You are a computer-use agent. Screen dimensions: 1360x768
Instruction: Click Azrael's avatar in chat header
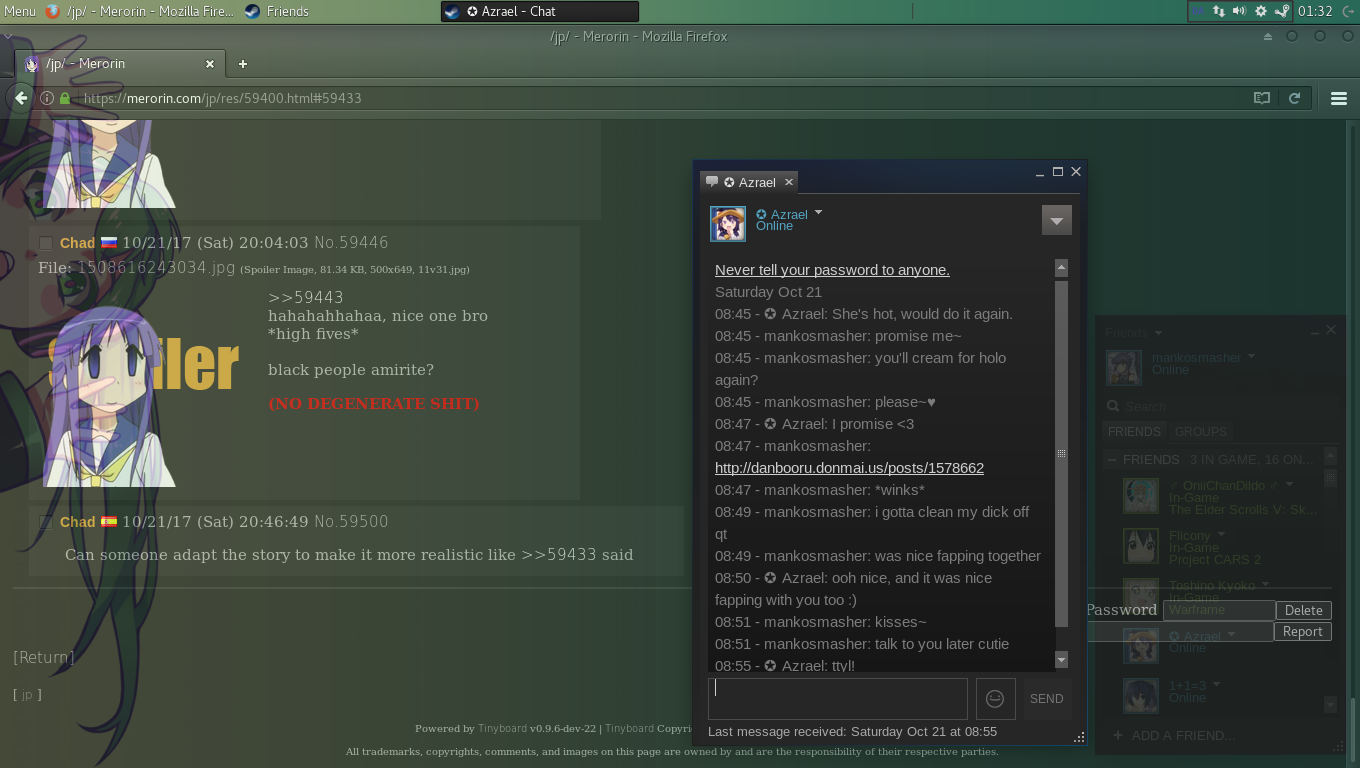tap(728, 224)
